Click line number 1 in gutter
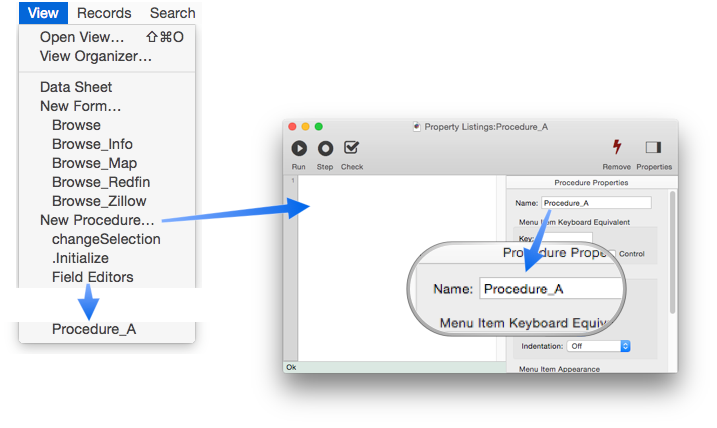The width and height of the screenshot is (717, 428). point(293,181)
